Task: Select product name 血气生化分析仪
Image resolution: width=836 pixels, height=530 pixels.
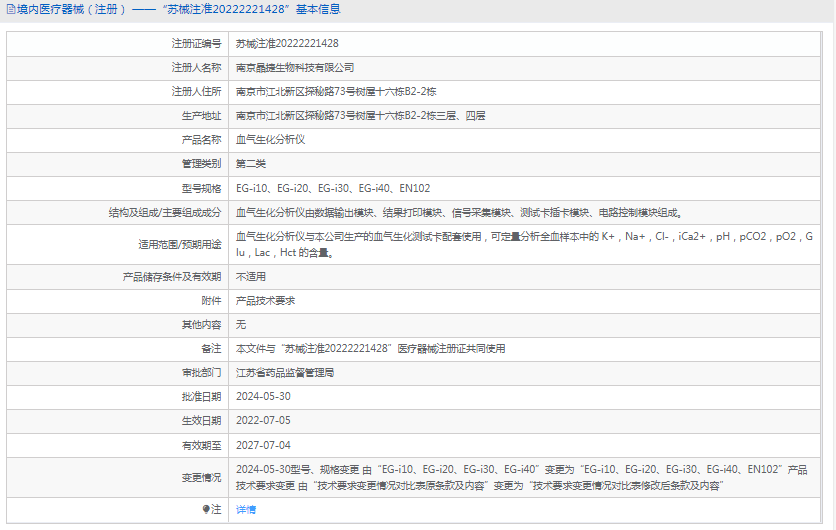Action: point(271,140)
